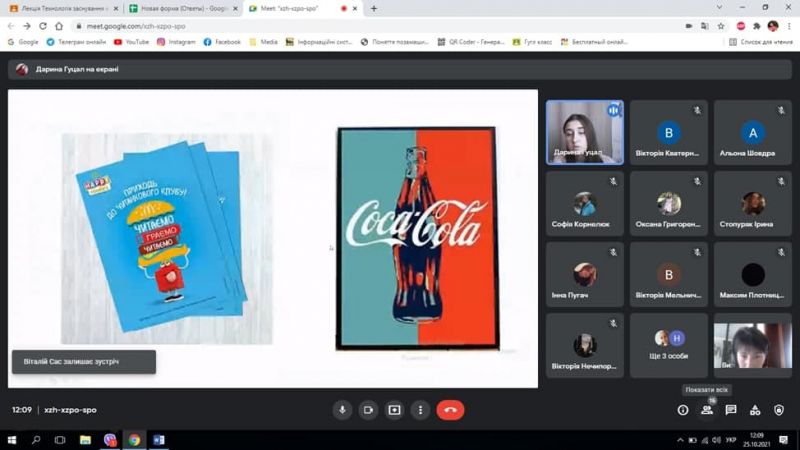800x450 pixels.
Task: Click 'Віталій Сас залишає зустріч' notification
Action: [84, 361]
